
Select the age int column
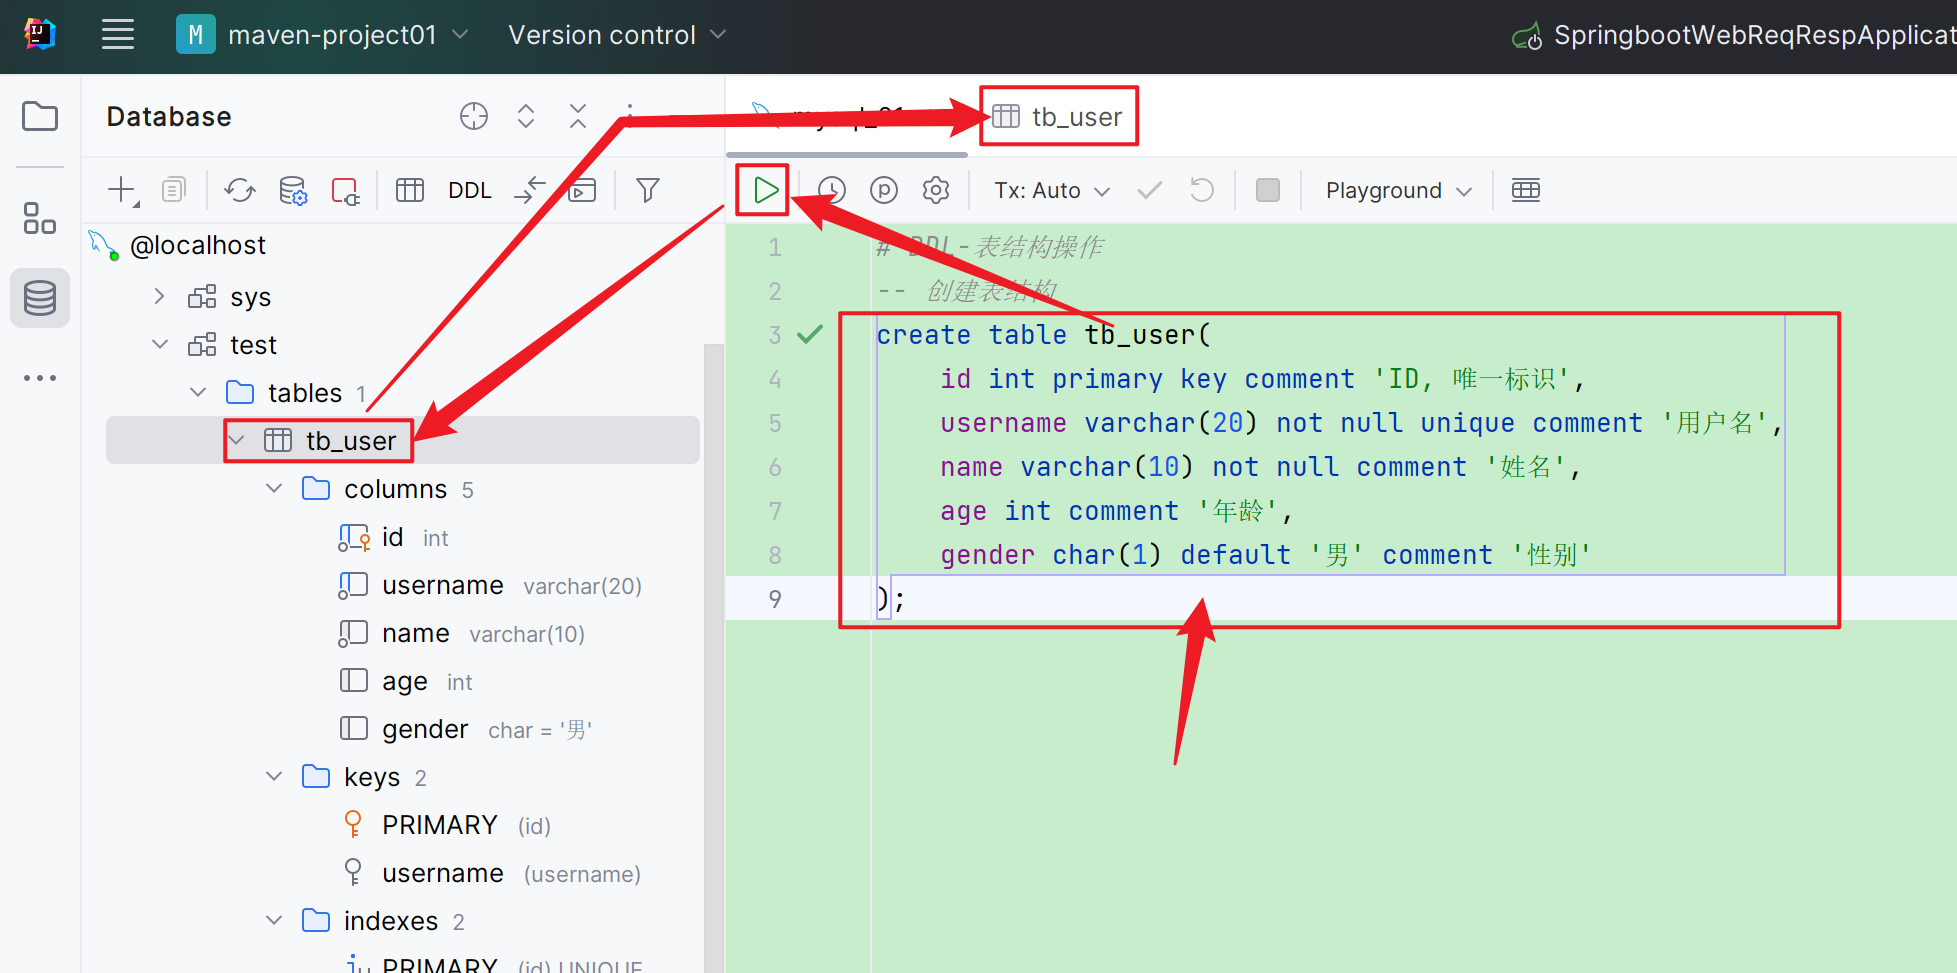[x=405, y=681]
